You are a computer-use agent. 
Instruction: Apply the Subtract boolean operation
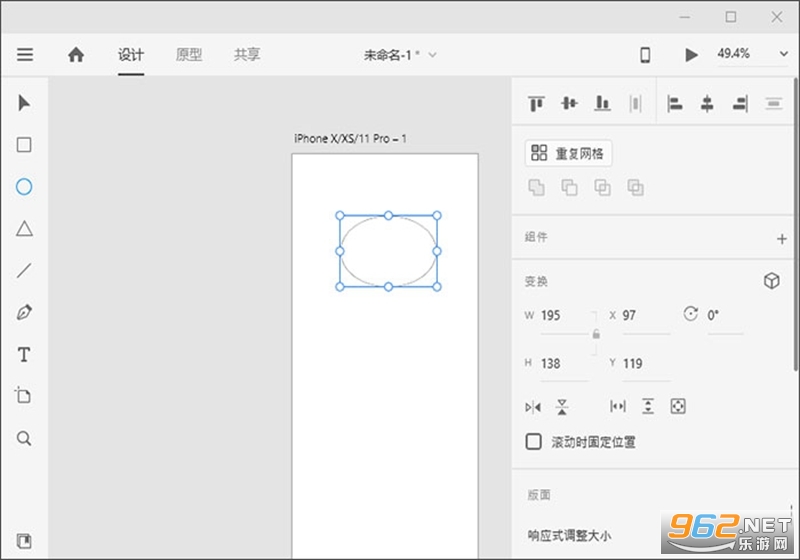(569, 188)
